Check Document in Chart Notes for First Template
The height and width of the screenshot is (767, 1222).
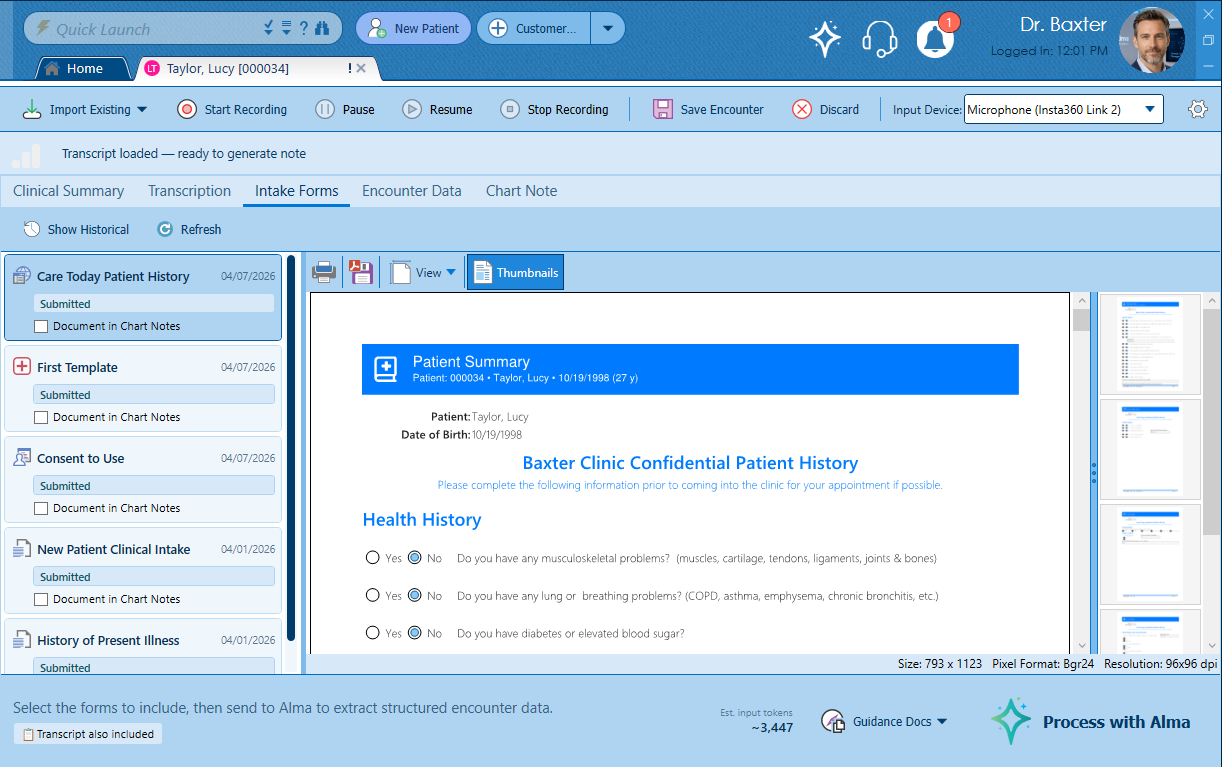coord(41,417)
